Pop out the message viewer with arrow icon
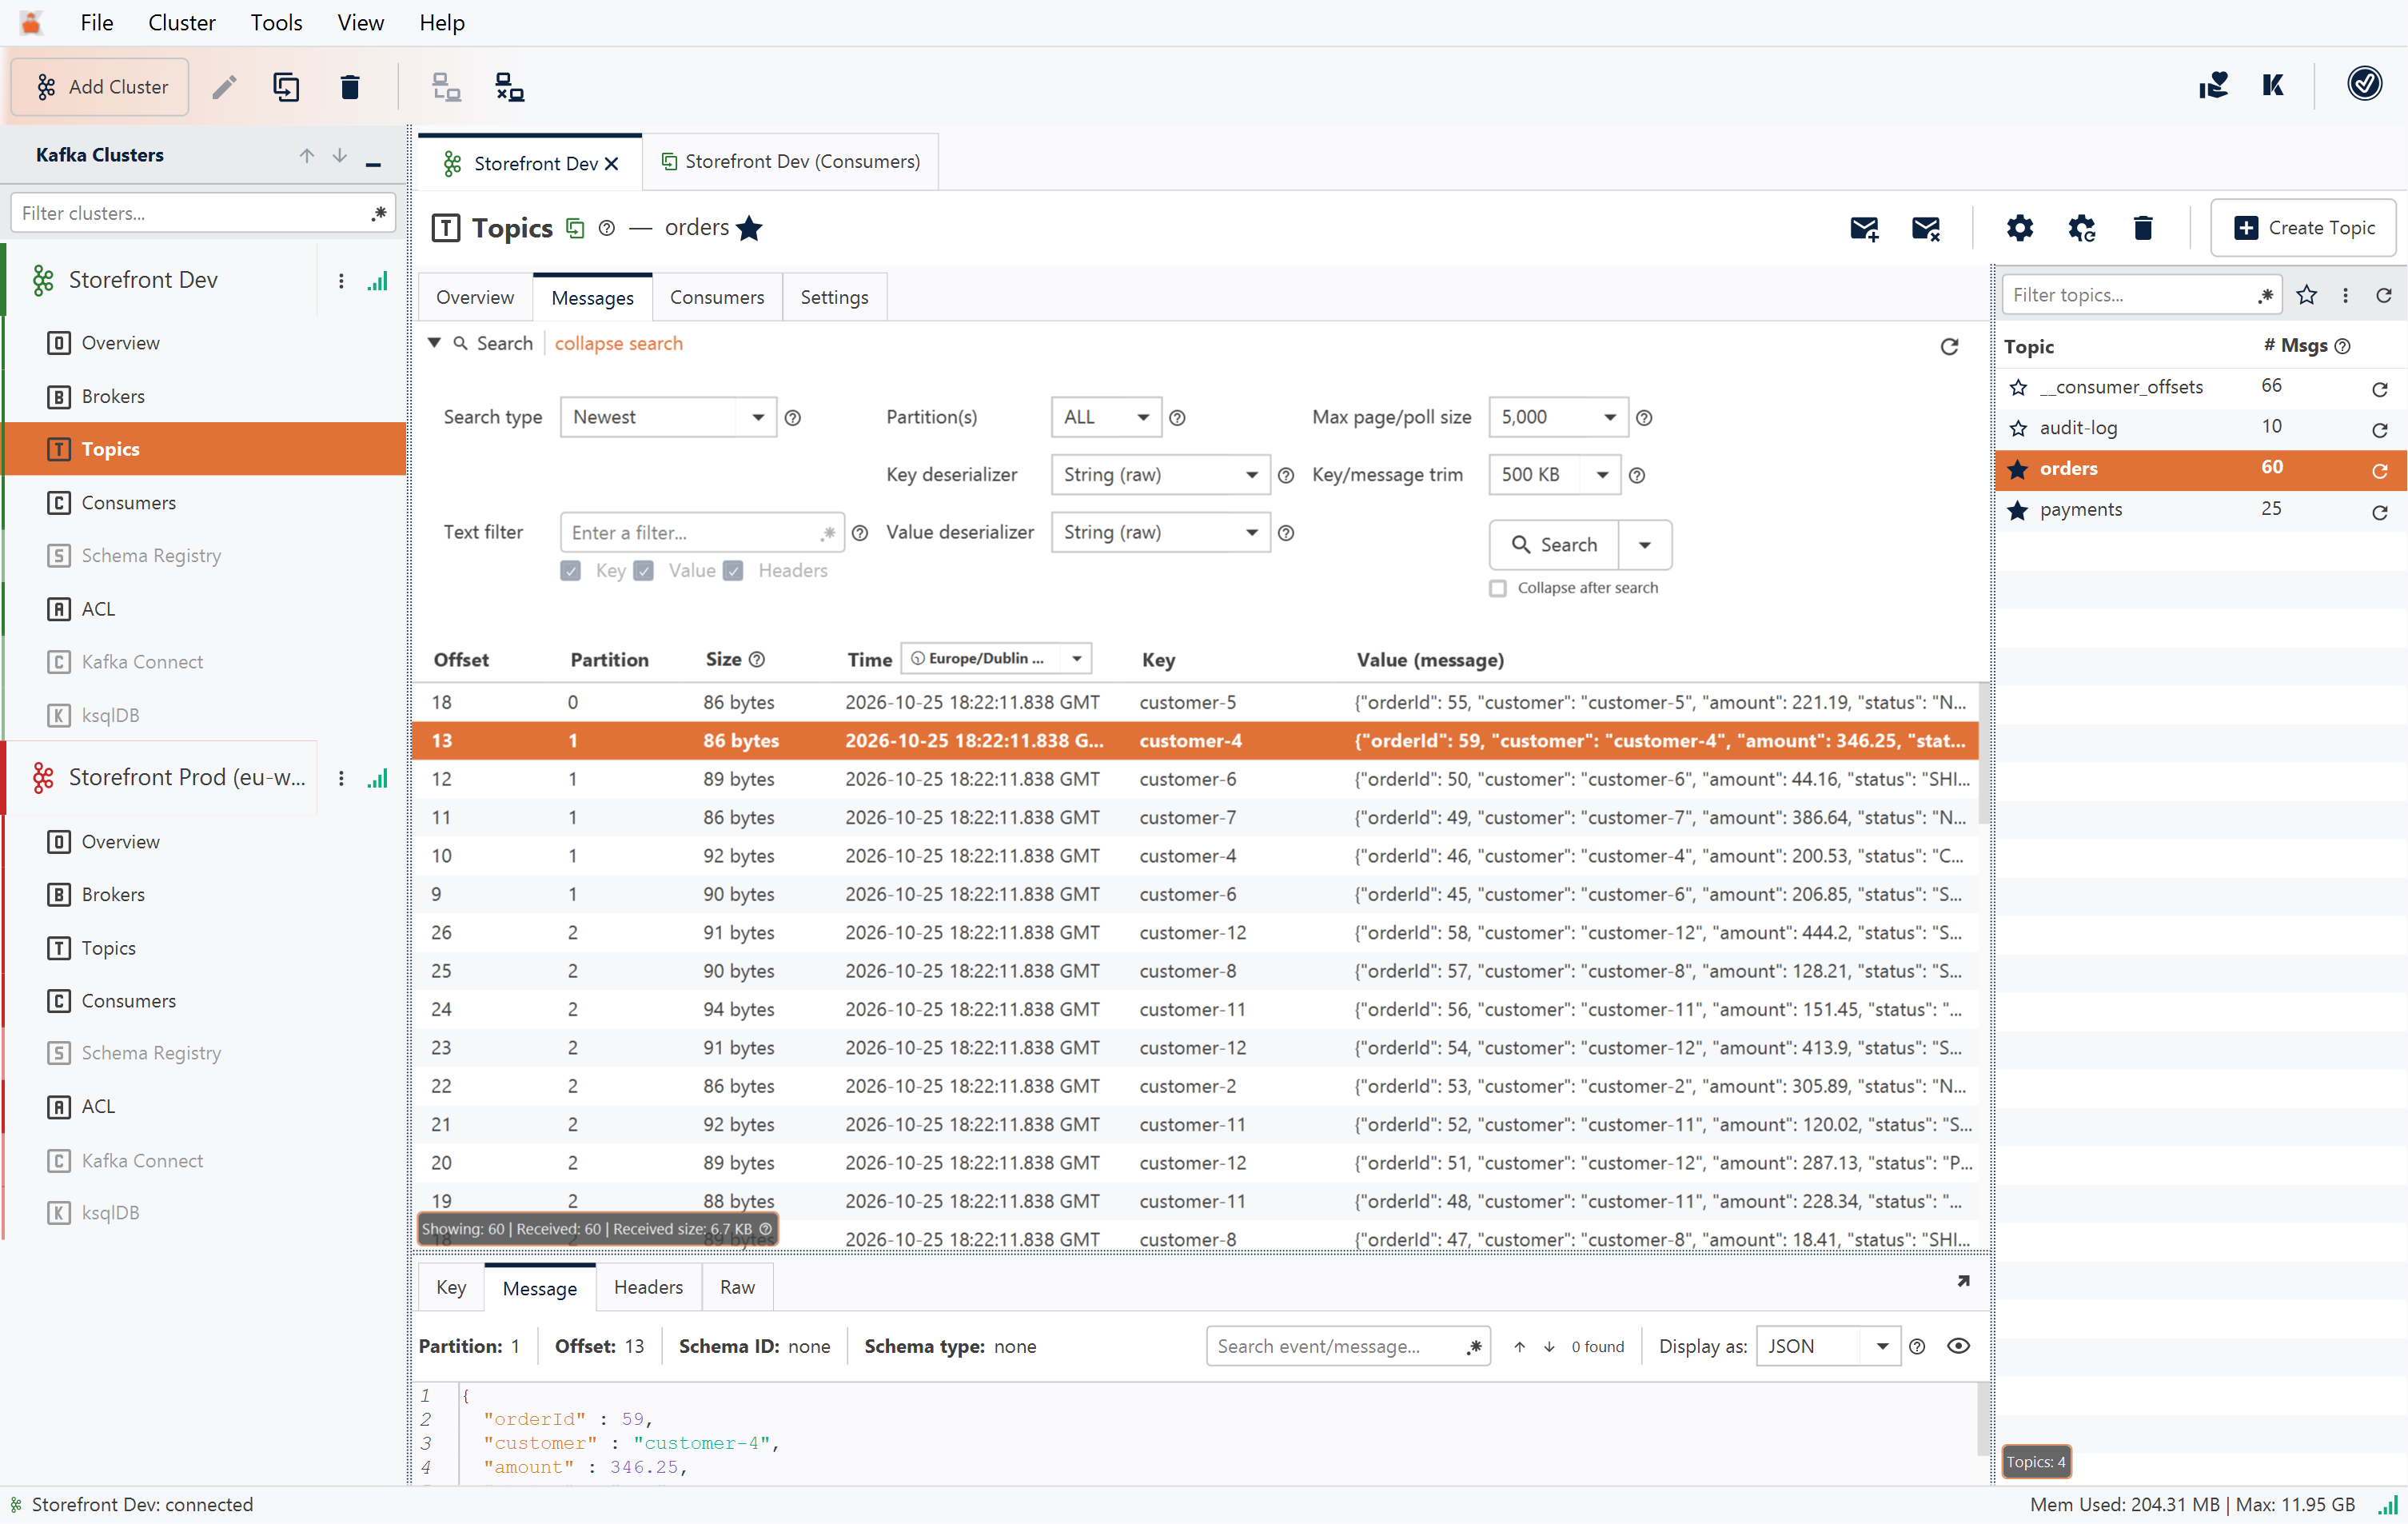This screenshot has height=1524, width=2408. pyautogui.click(x=1962, y=1281)
